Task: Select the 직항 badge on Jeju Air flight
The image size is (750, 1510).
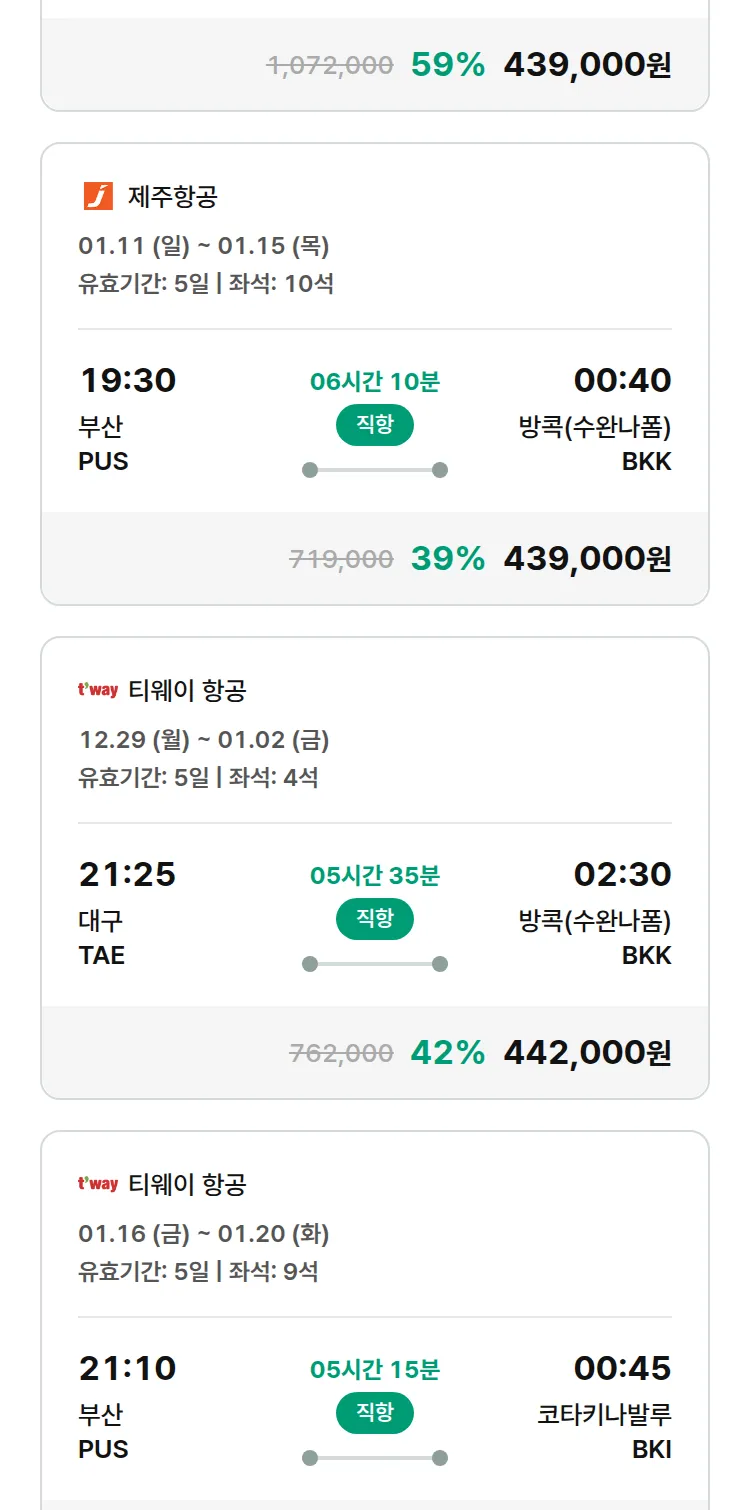Action: pos(374,425)
